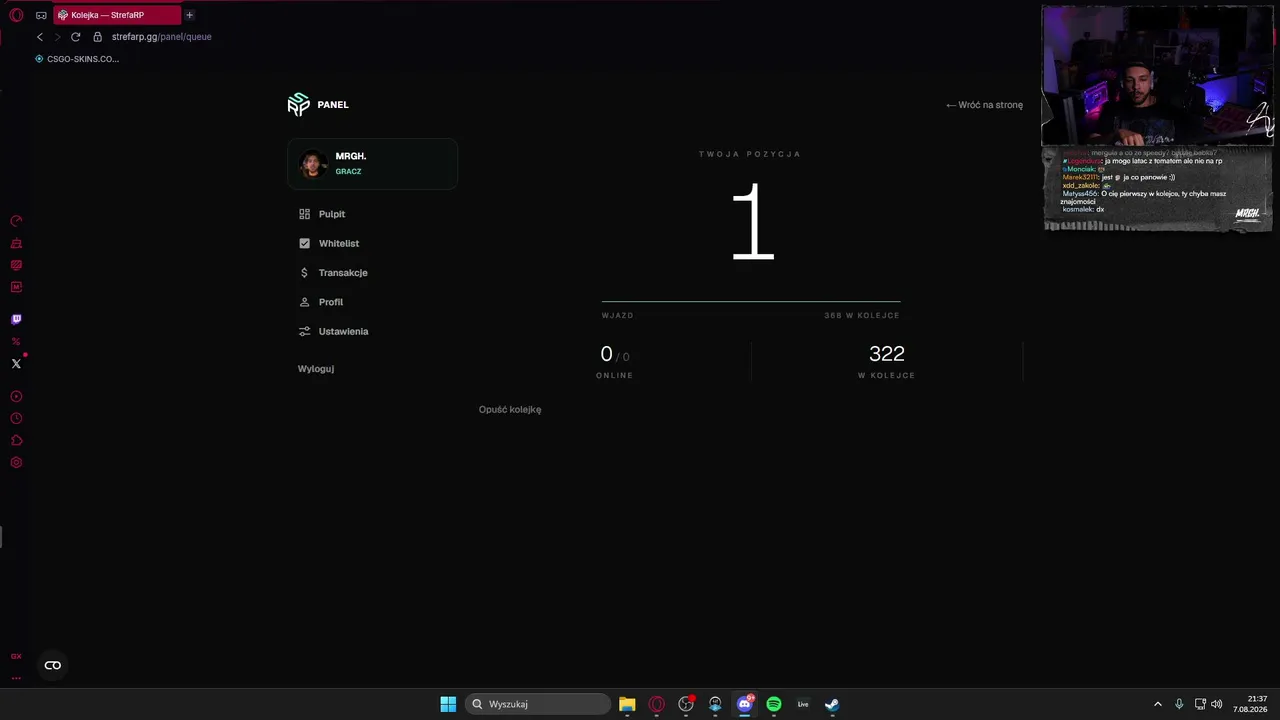Follow the Wróć na stronę link
Image resolution: width=1280 pixels, height=720 pixels.
[985, 105]
